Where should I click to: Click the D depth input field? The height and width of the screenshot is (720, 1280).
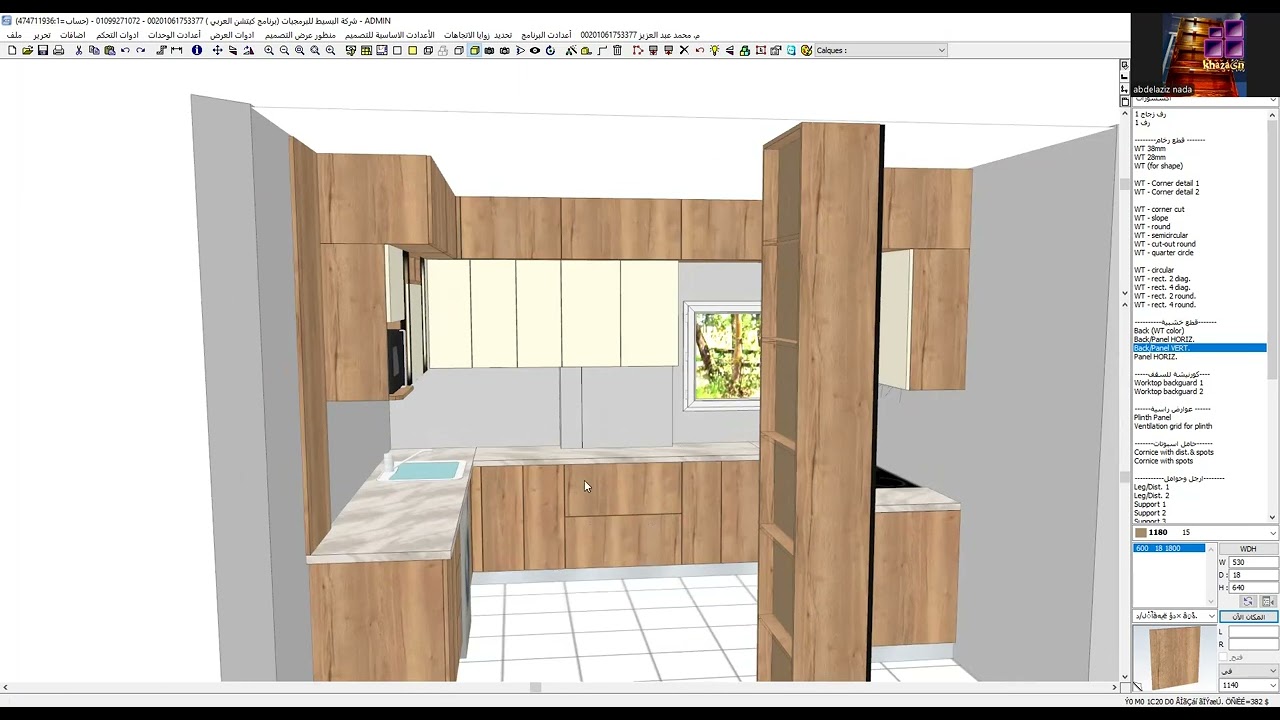[x=1253, y=575]
